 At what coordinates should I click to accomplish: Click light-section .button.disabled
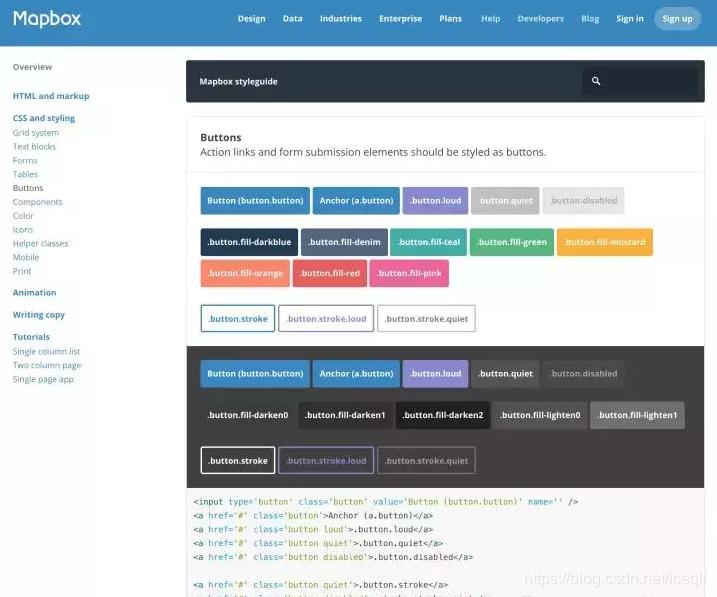(583, 201)
